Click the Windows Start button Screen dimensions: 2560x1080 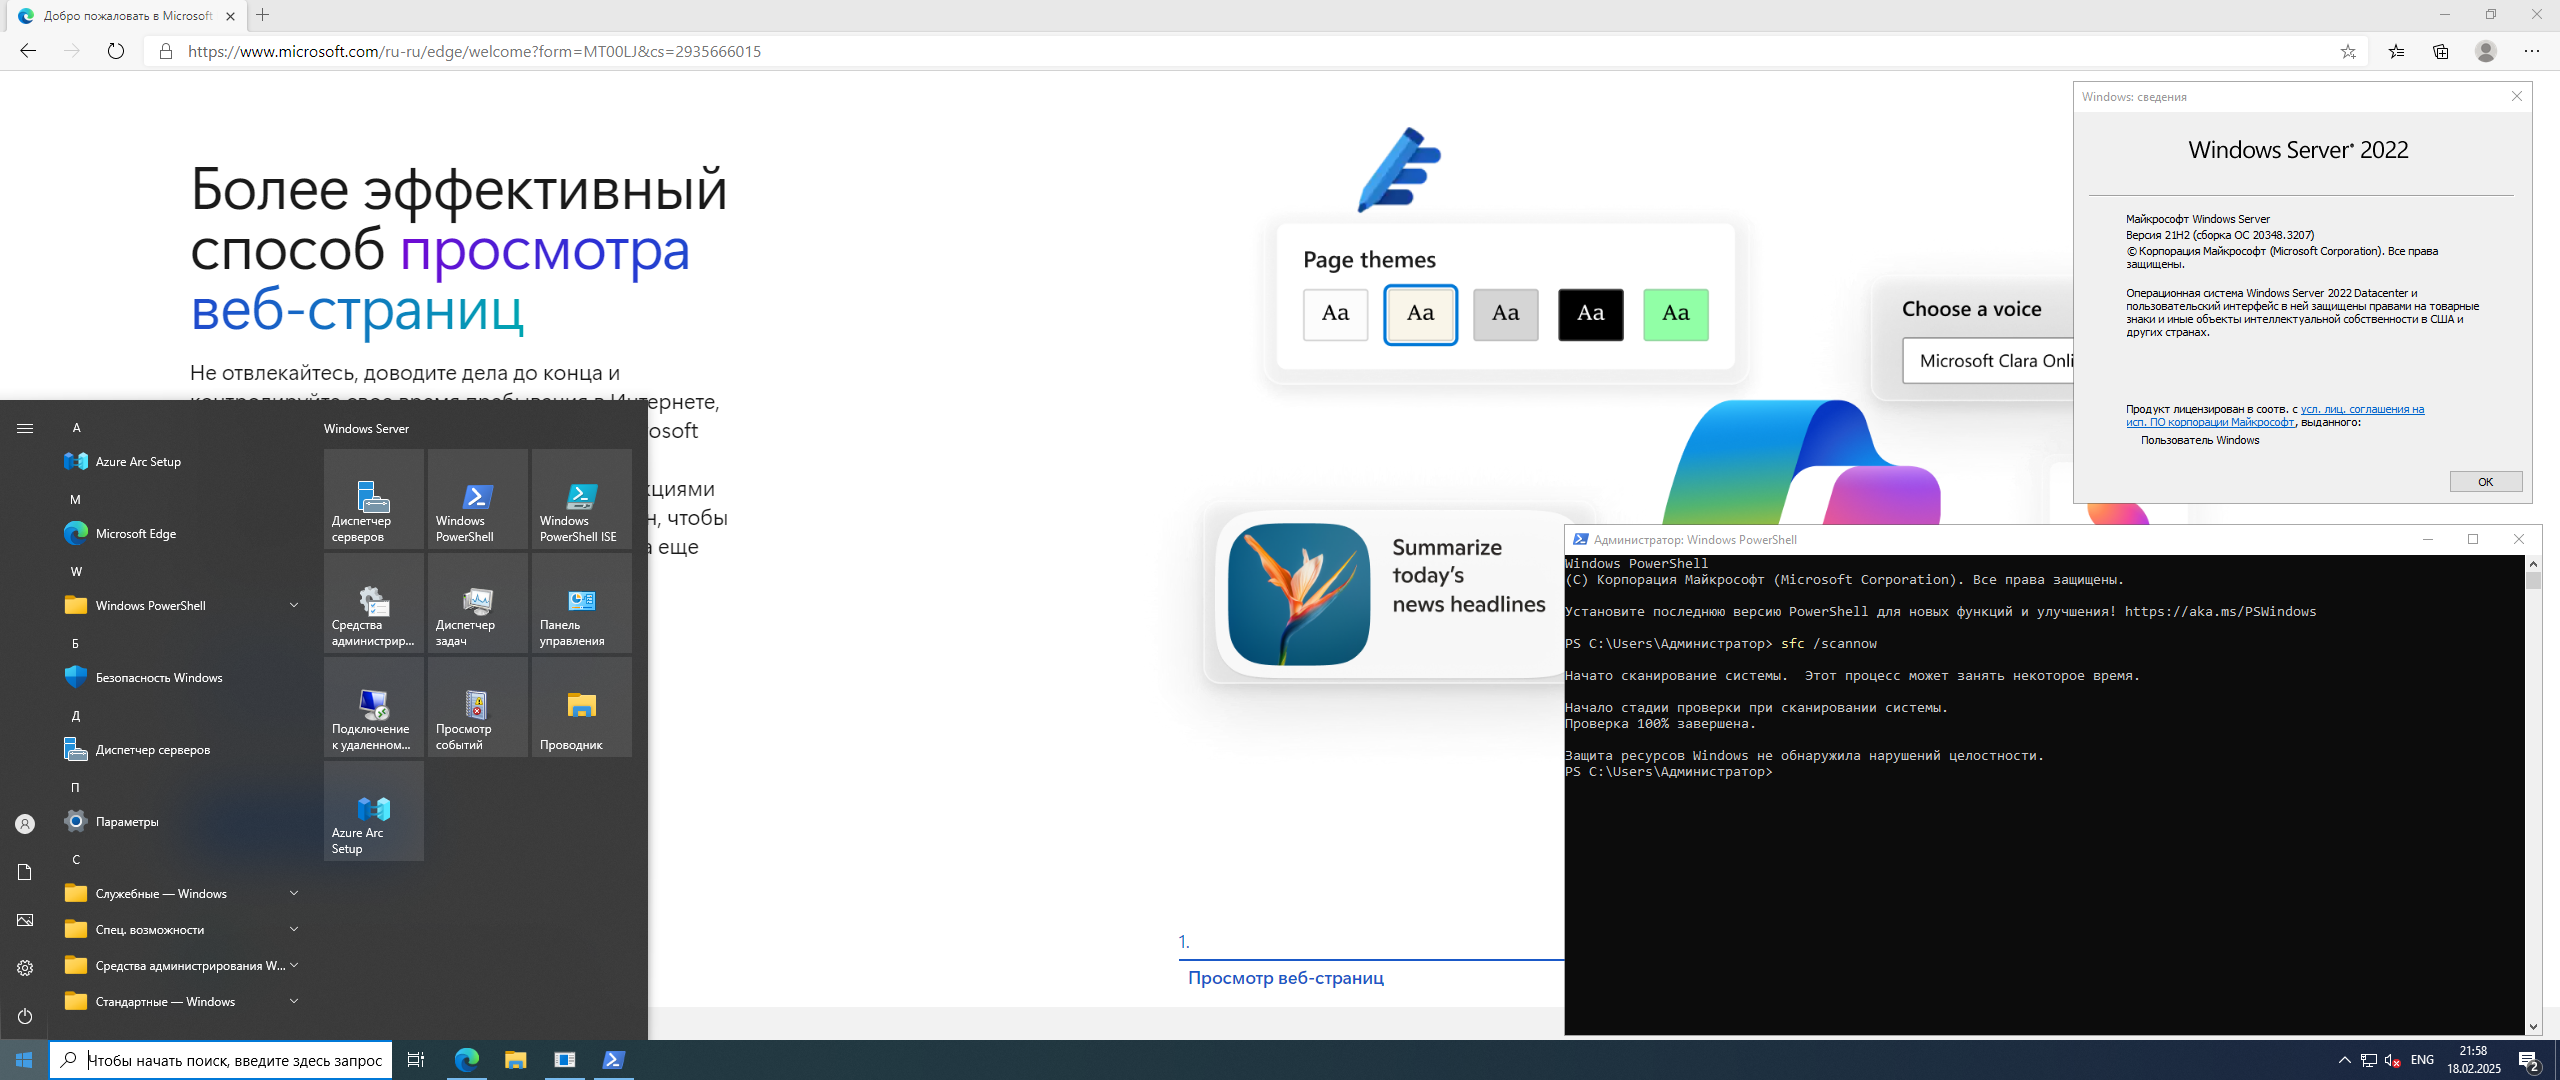tap(24, 1060)
